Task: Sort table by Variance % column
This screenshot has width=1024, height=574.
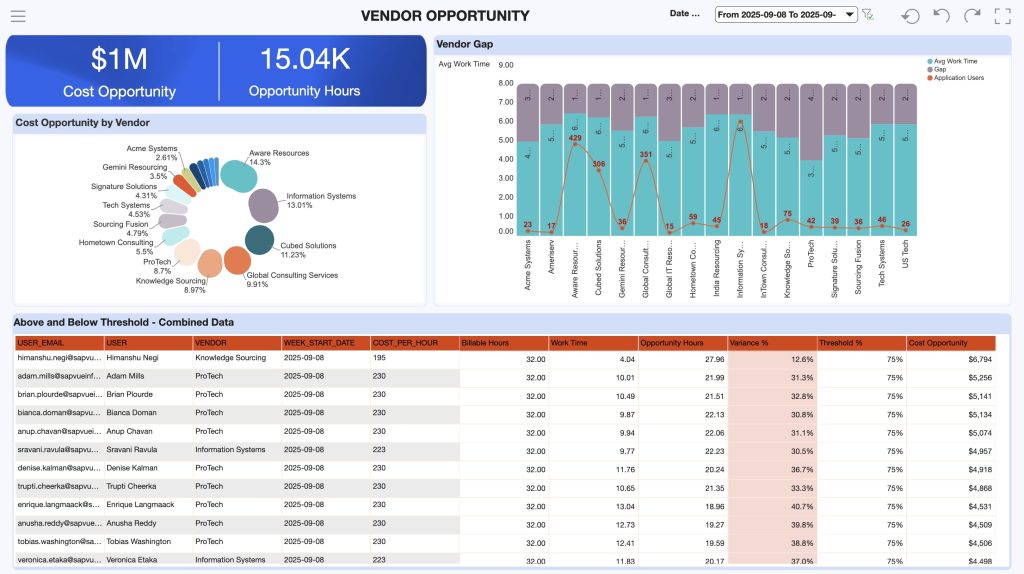Action: [771, 343]
